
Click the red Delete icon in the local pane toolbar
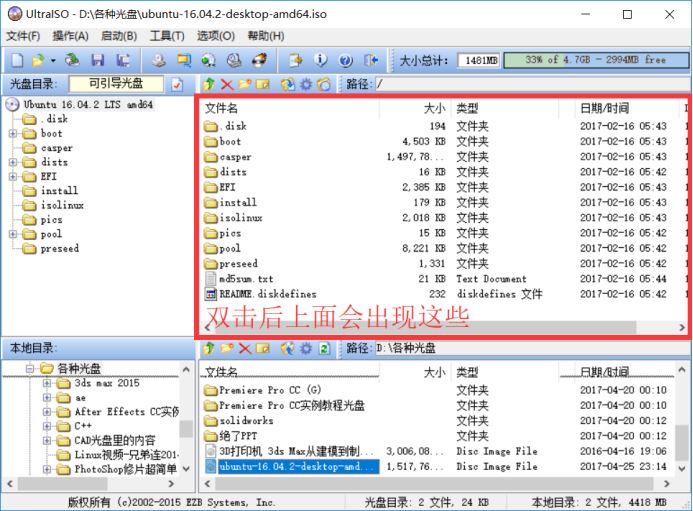(245, 348)
